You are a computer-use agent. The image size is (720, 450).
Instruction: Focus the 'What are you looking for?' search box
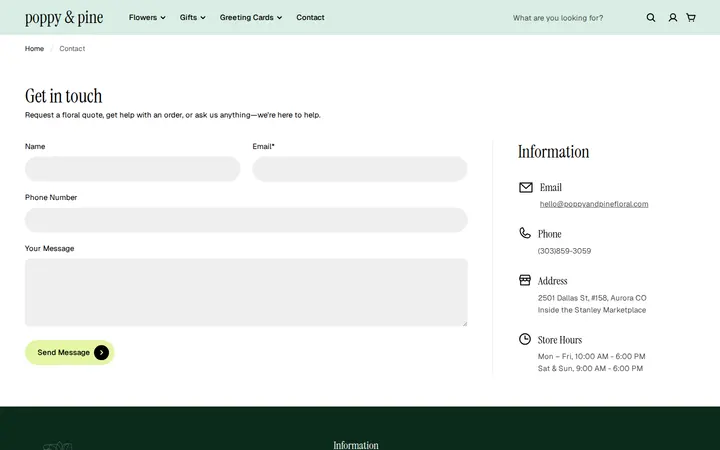point(558,18)
